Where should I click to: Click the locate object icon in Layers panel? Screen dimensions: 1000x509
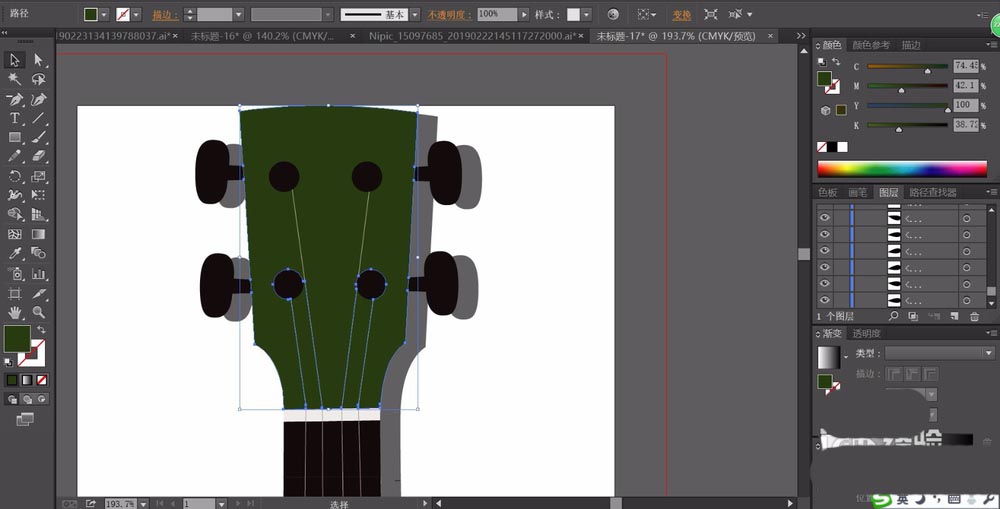click(x=893, y=316)
